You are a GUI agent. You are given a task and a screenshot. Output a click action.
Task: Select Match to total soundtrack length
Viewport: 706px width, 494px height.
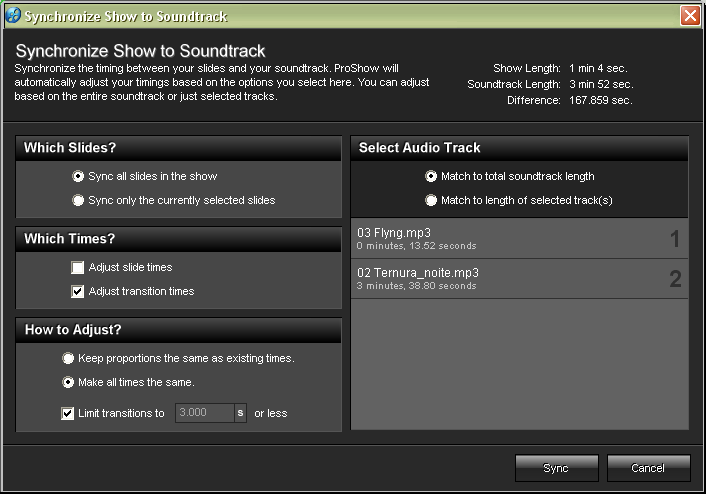432,176
